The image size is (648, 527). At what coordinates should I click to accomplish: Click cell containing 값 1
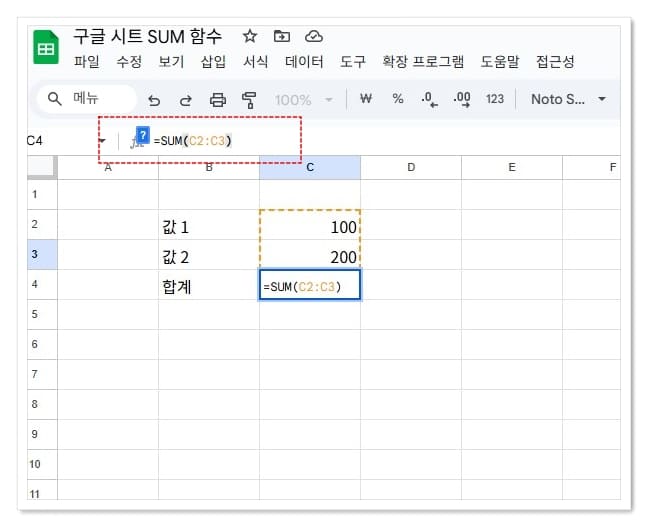pyautogui.click(x=209, y=224)
